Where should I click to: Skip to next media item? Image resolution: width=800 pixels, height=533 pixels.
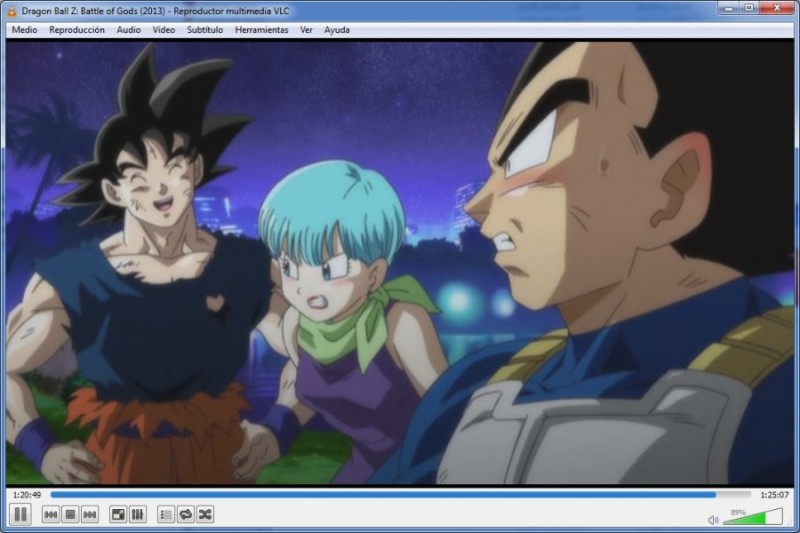tap(90, 514)
